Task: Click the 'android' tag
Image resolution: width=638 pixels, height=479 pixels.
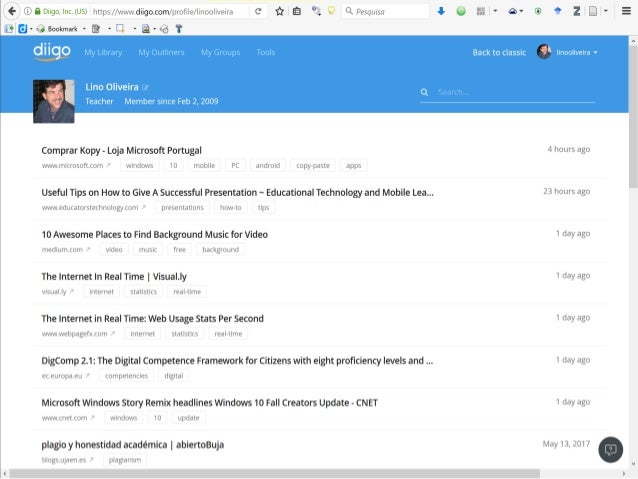Action: tap(268, 166)
